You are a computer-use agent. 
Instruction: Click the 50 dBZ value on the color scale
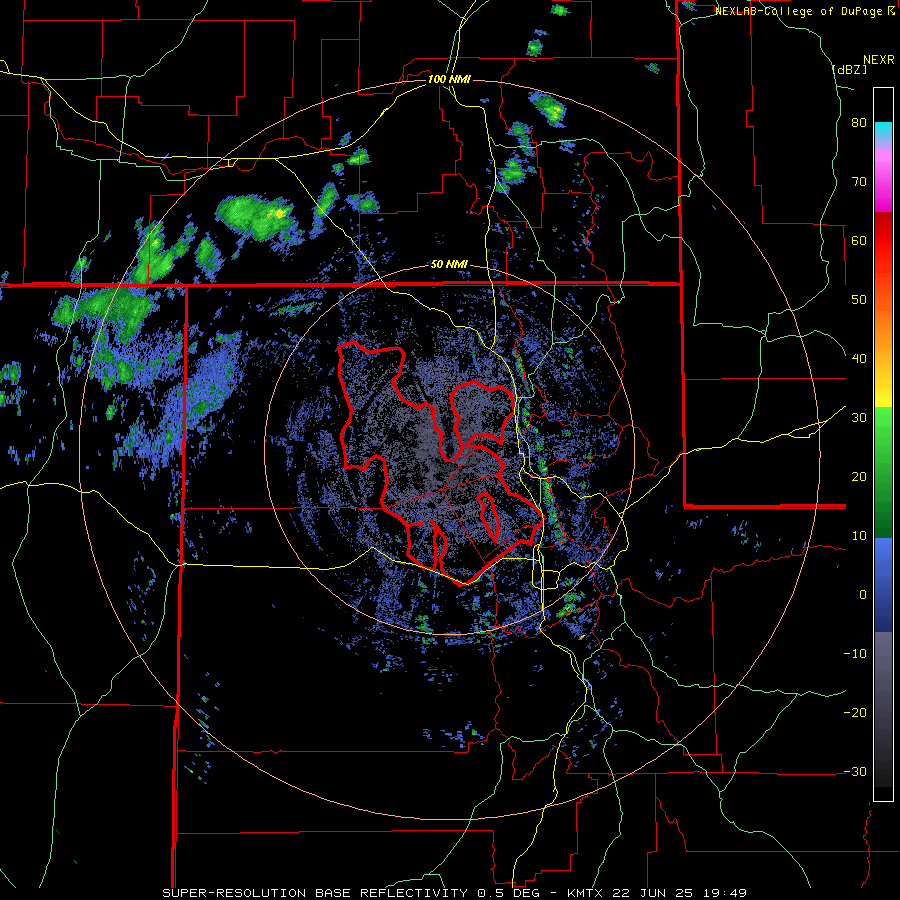click(859, 300)
